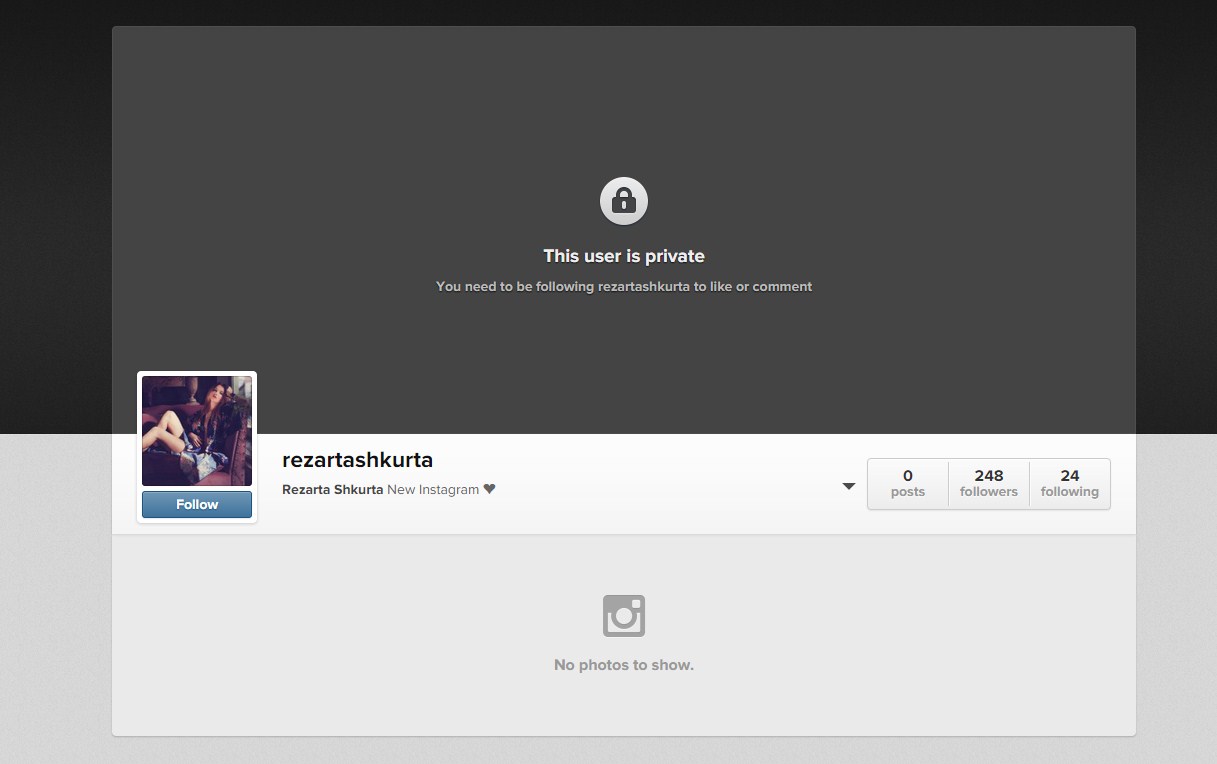
Task: Click the padlock icon
Action: point(623,201)
